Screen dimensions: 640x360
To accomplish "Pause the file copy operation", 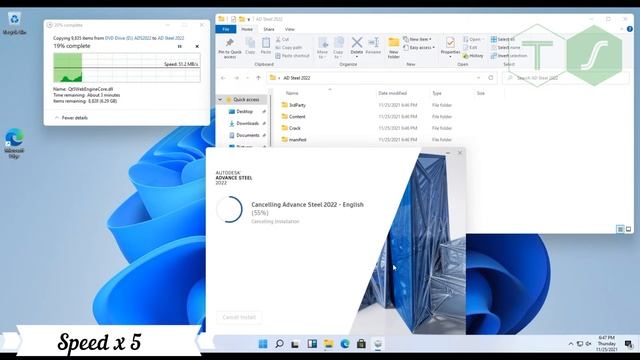I will pyautogui.click(x=180, y=47).
